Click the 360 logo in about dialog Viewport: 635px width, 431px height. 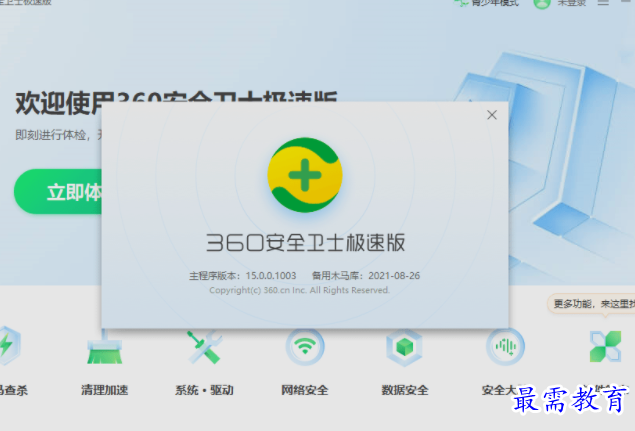tap(305, 175)
